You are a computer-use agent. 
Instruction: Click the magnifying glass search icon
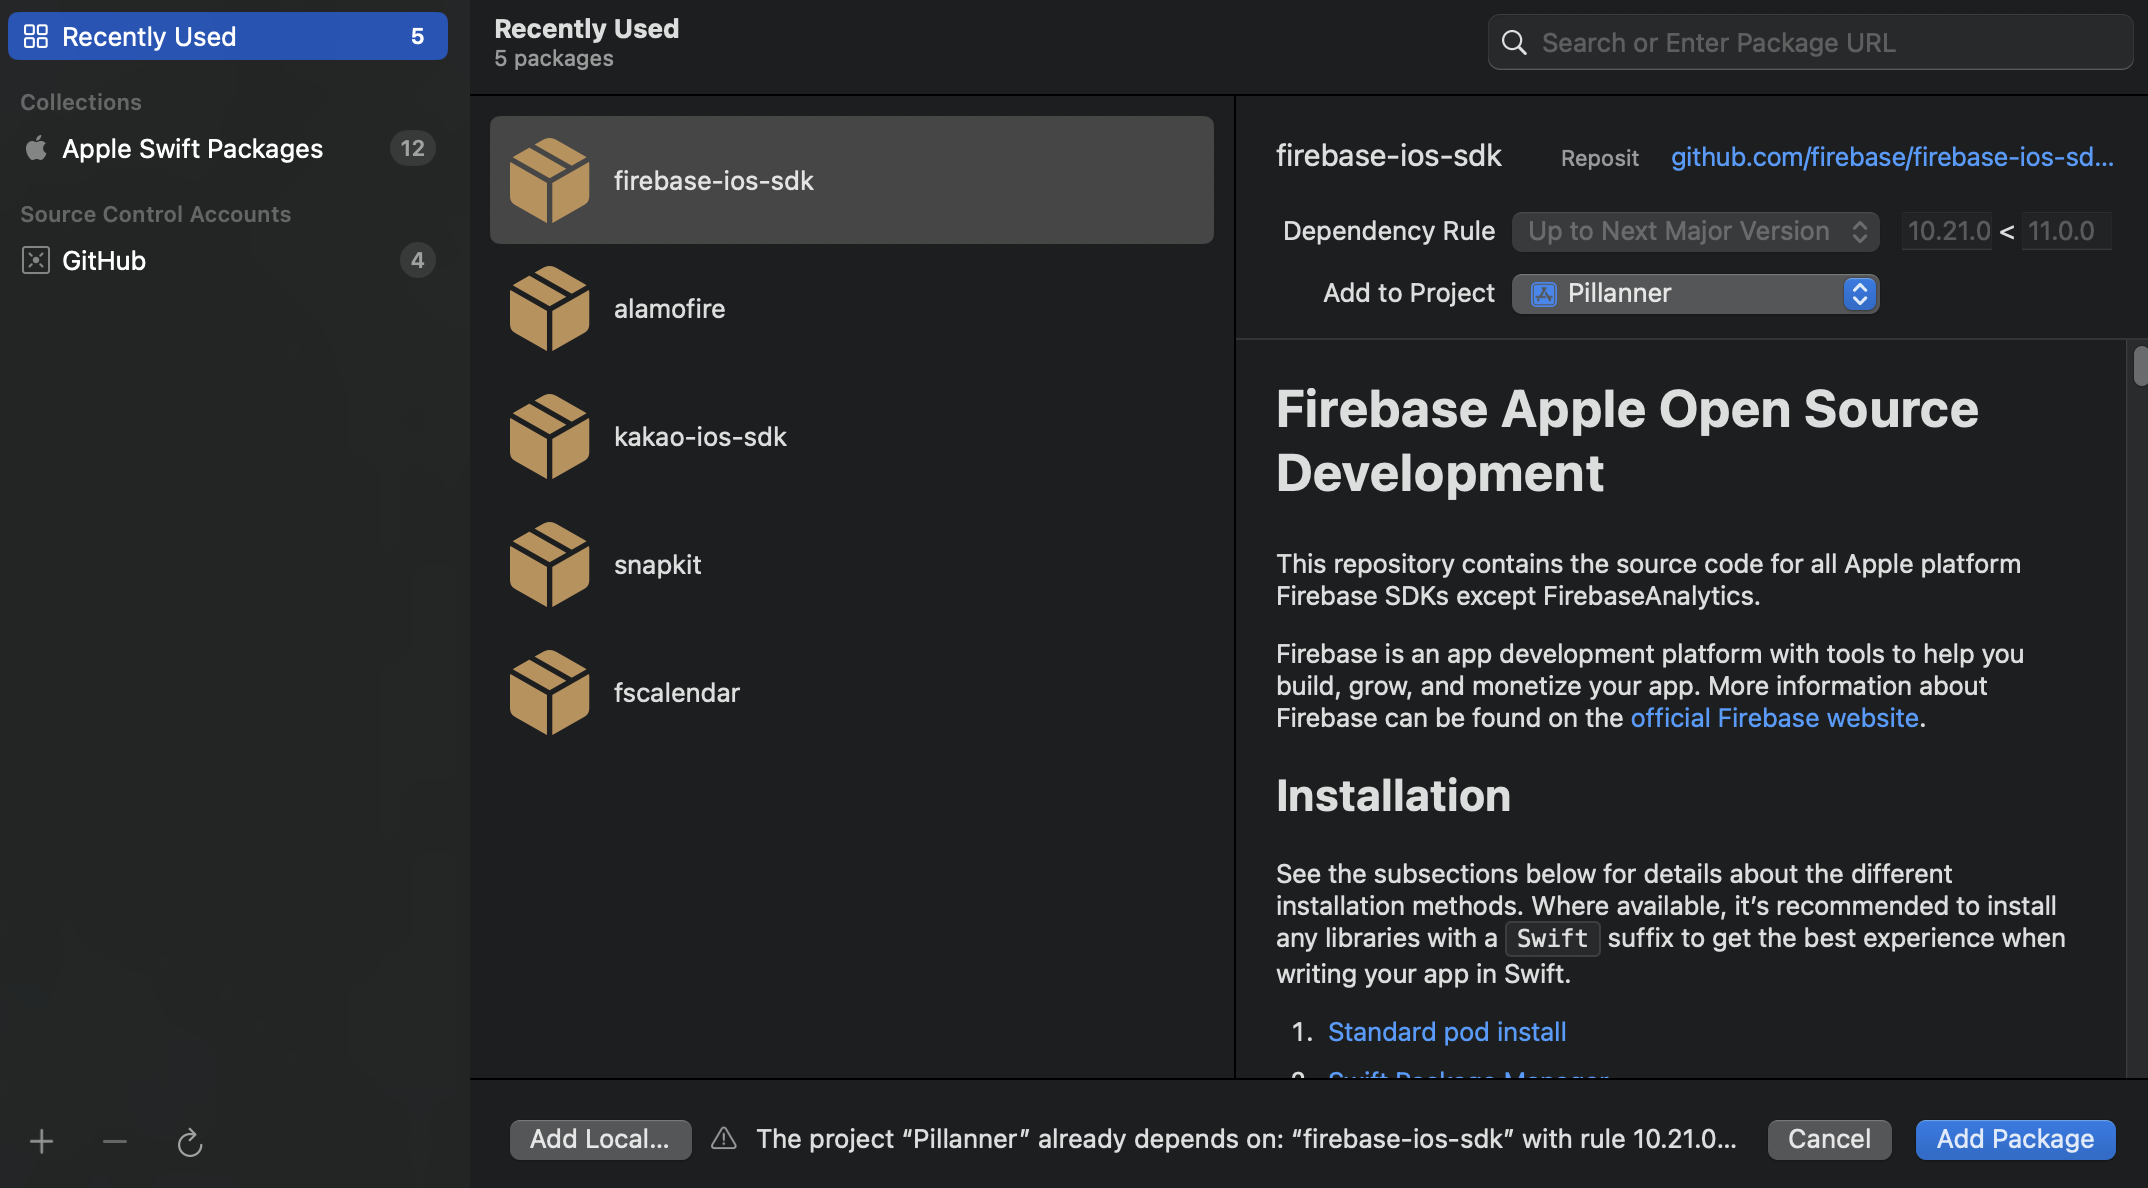1514,43
